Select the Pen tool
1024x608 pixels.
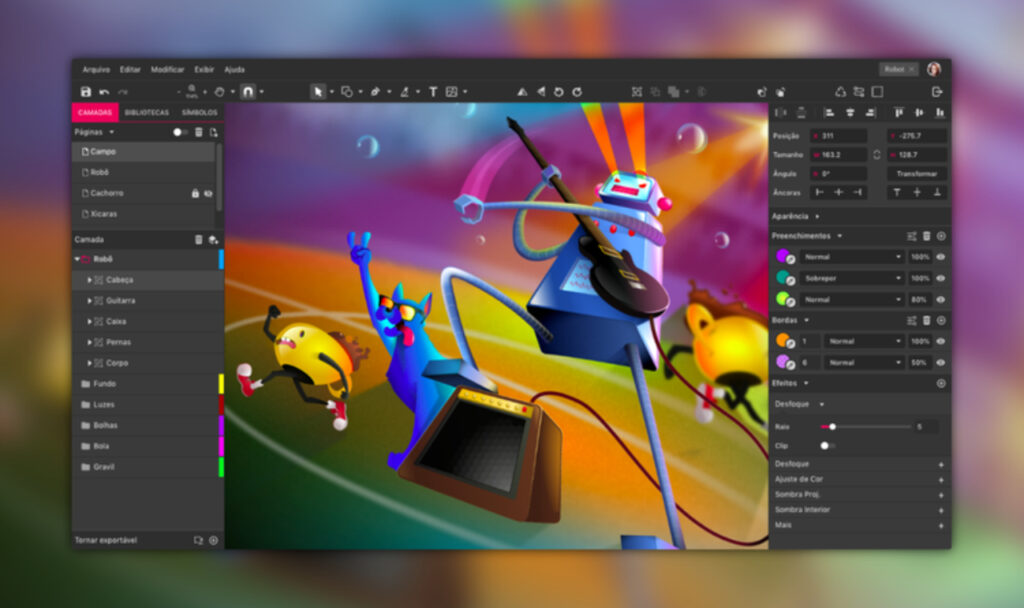click(376, 92)
